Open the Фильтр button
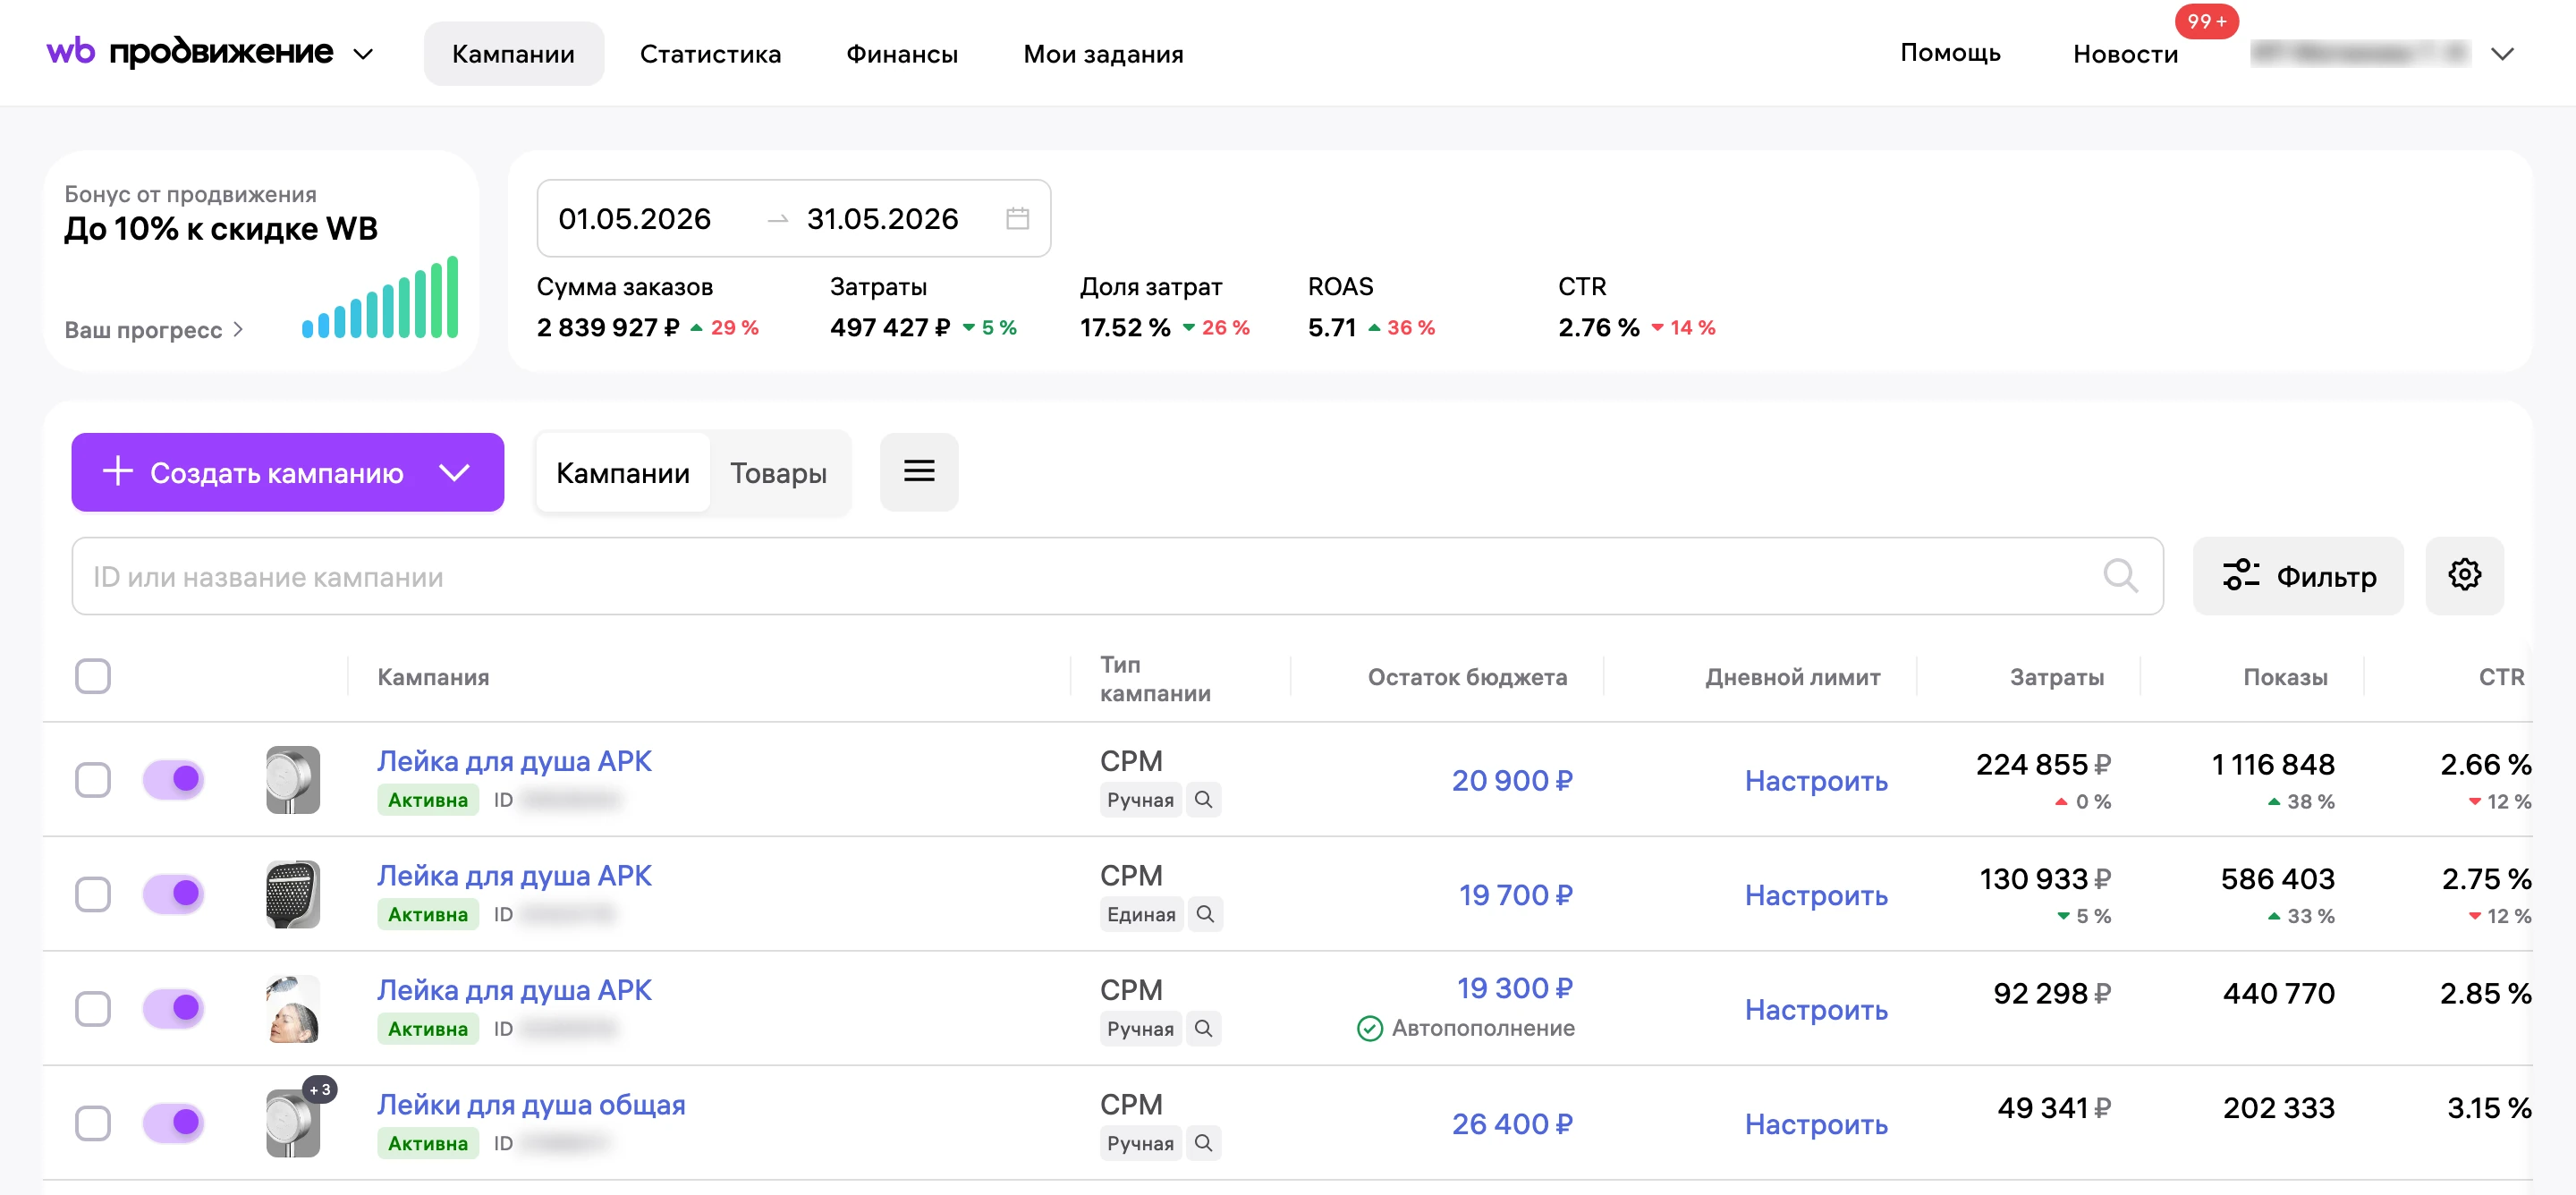The height and width of the screenshot is (1195, 2576). (x=2298, y=576)
